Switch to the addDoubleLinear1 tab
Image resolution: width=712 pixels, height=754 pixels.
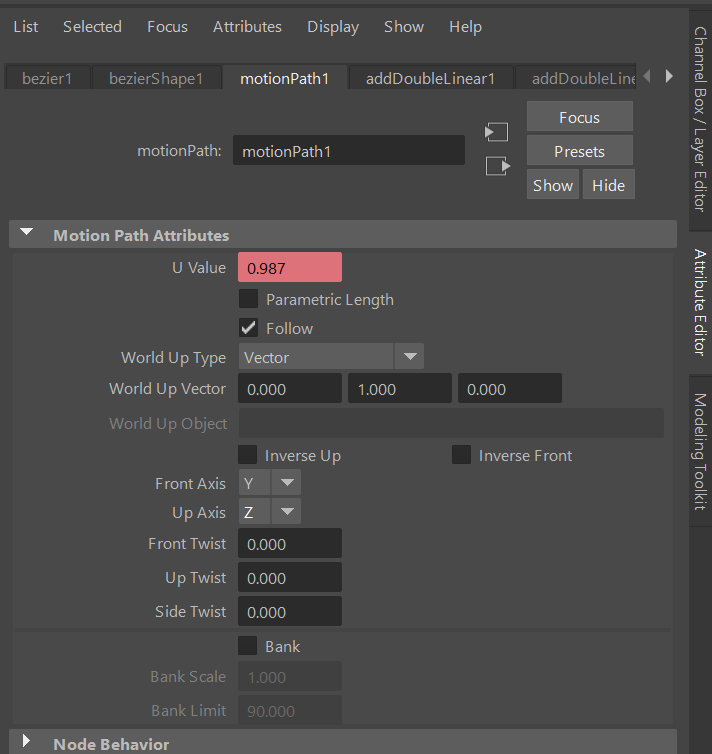[x=430, y=78]
